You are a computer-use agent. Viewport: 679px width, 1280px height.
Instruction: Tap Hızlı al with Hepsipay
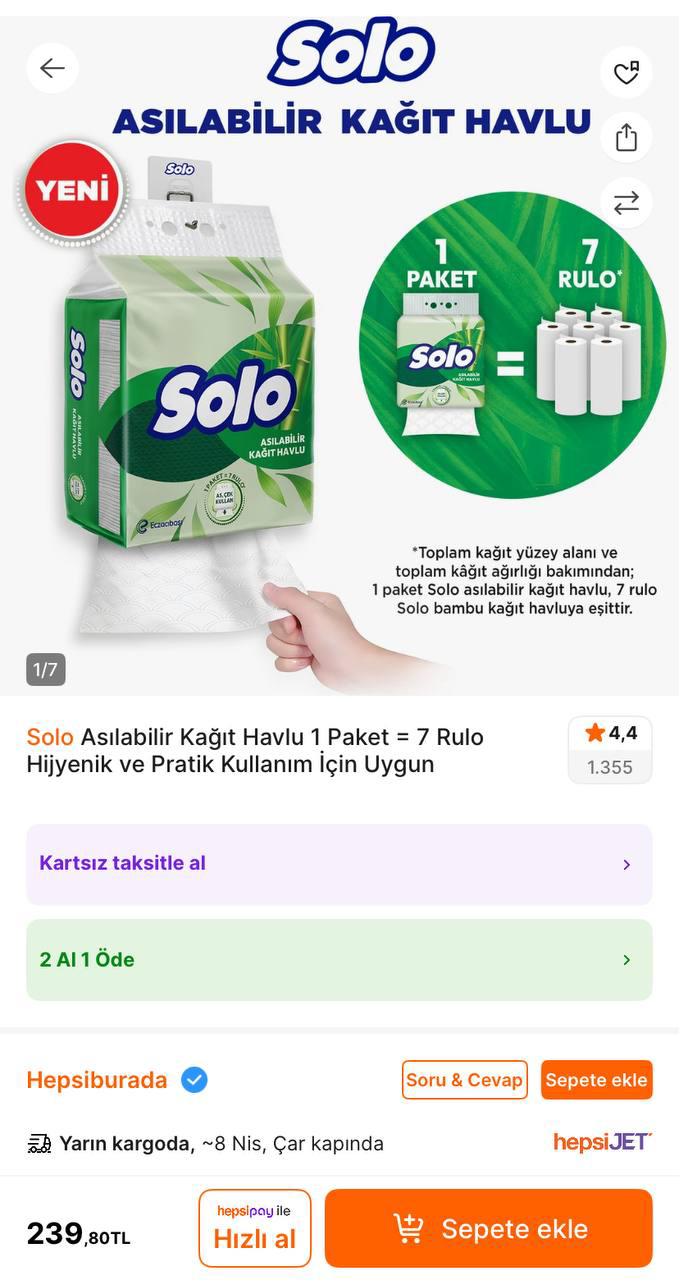(x=255, y=1228)
